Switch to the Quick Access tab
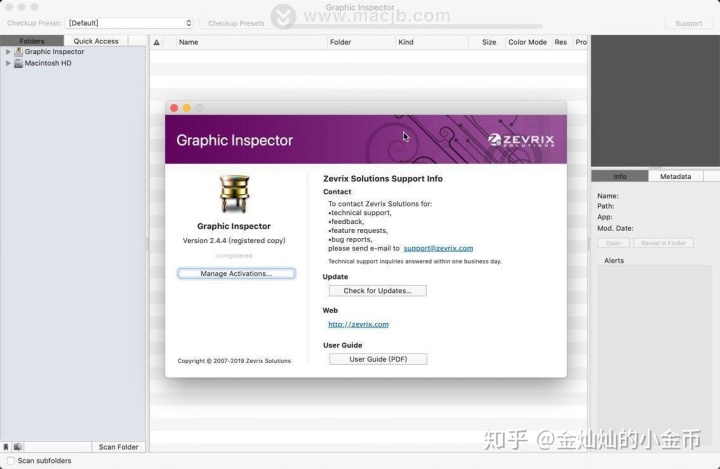The image size is (720, 469). 96,41
